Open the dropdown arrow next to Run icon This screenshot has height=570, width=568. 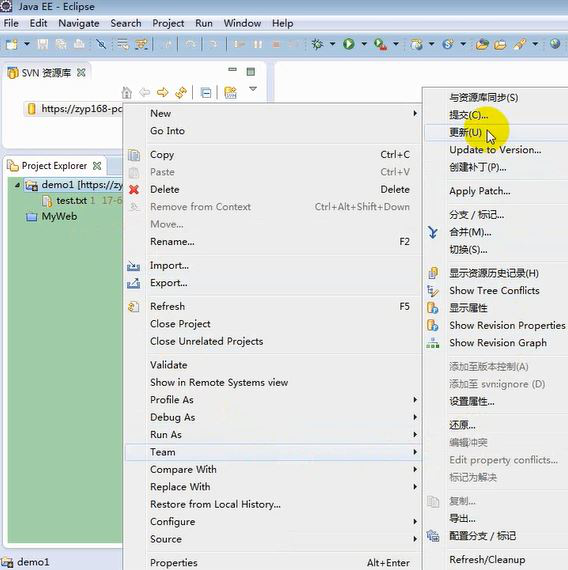click(364, 44)
